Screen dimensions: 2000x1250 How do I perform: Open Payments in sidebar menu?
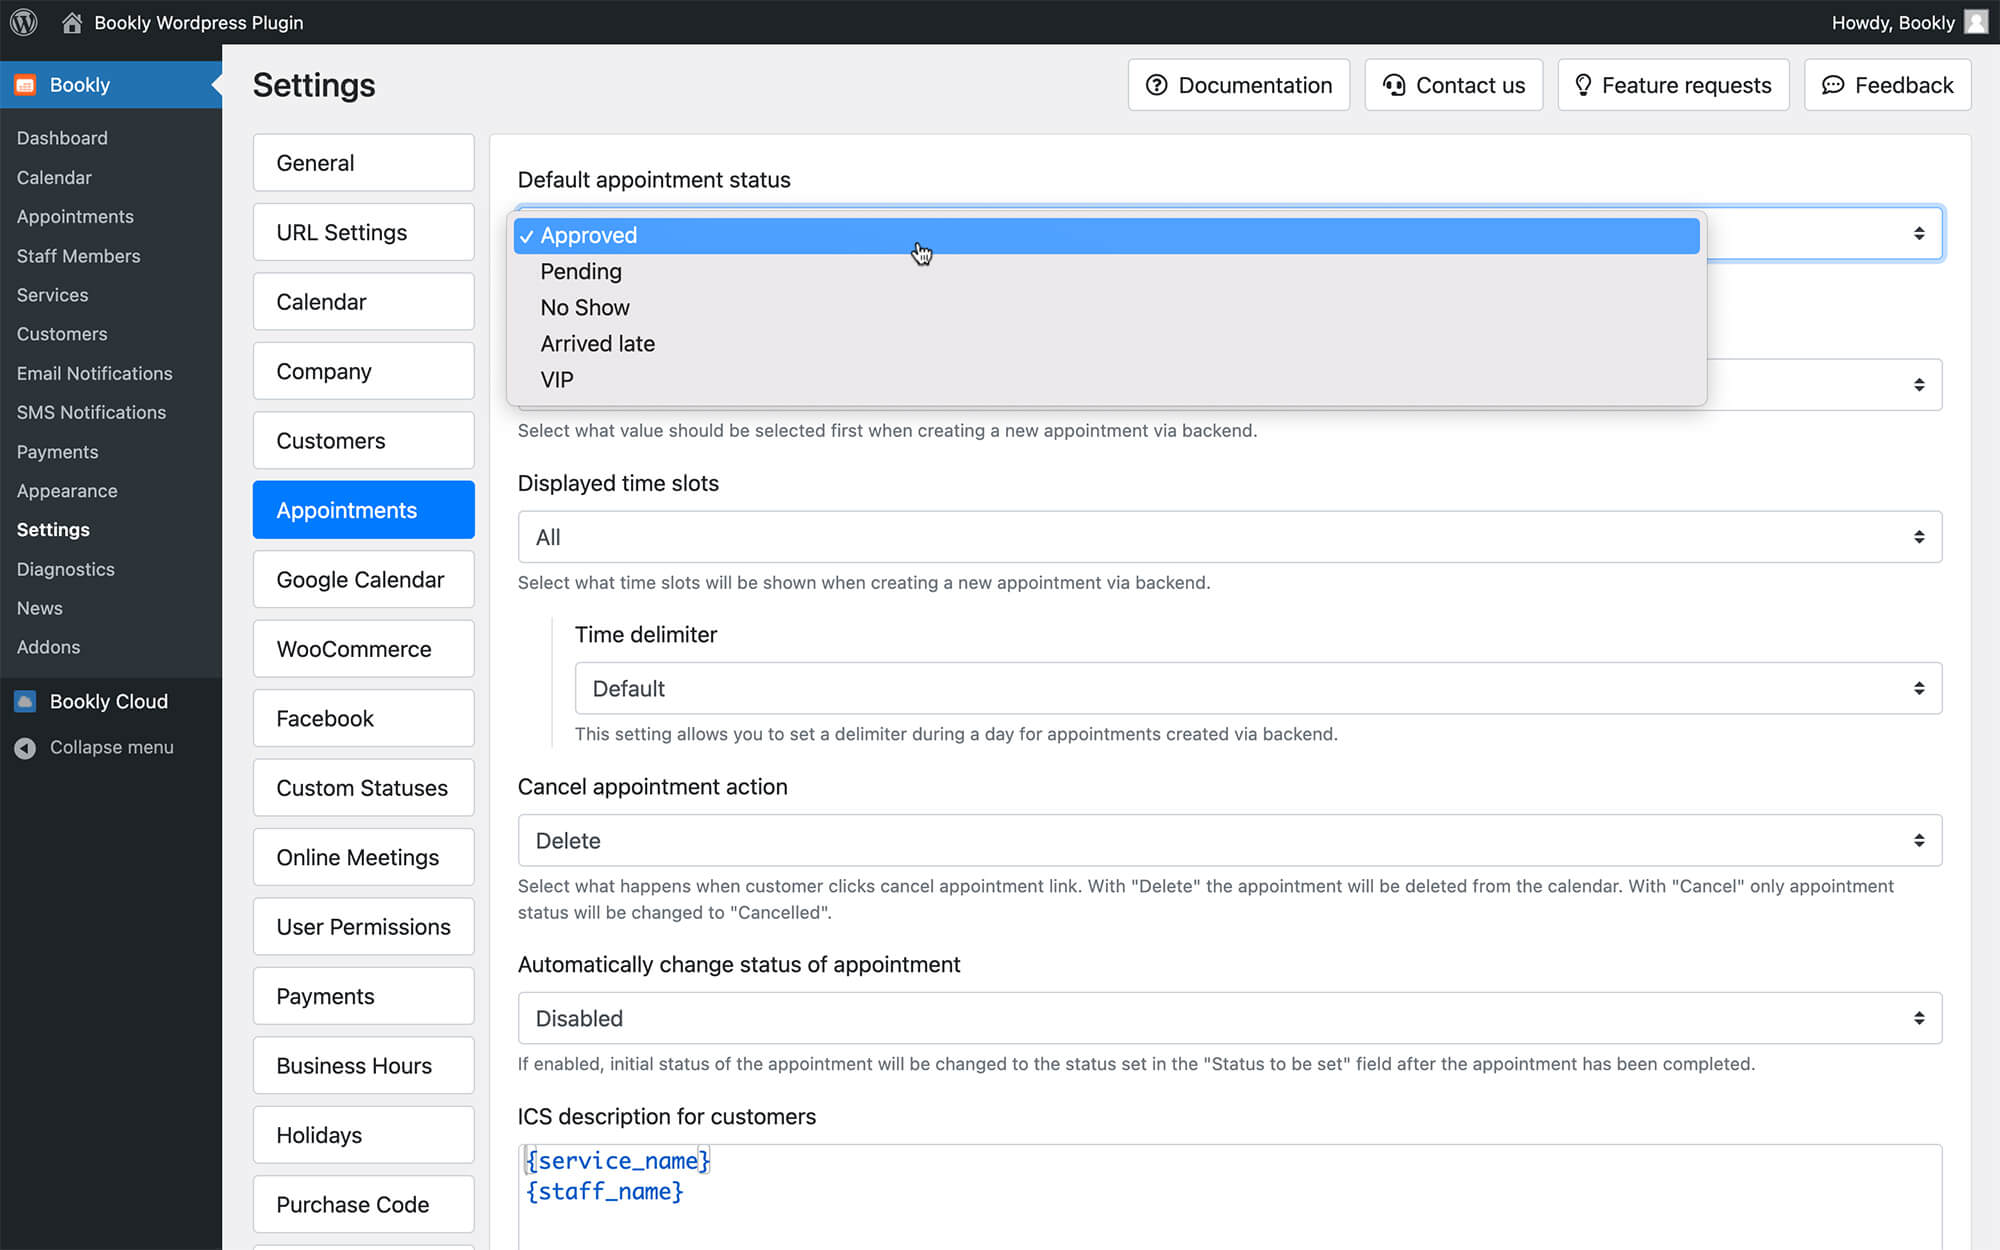pyautogui.click(x=57, y=452)
